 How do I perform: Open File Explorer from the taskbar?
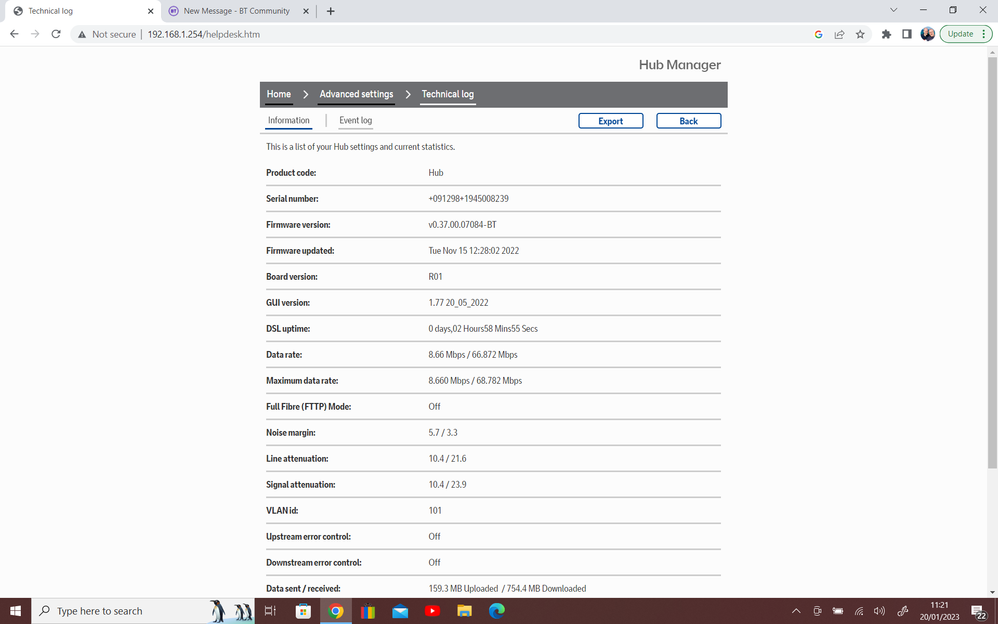tap(464, 611)
